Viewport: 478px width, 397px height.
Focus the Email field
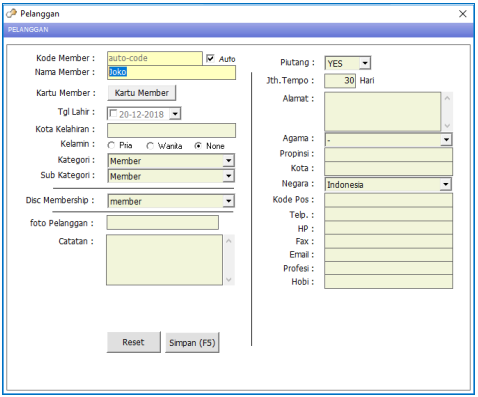point(389,255)
